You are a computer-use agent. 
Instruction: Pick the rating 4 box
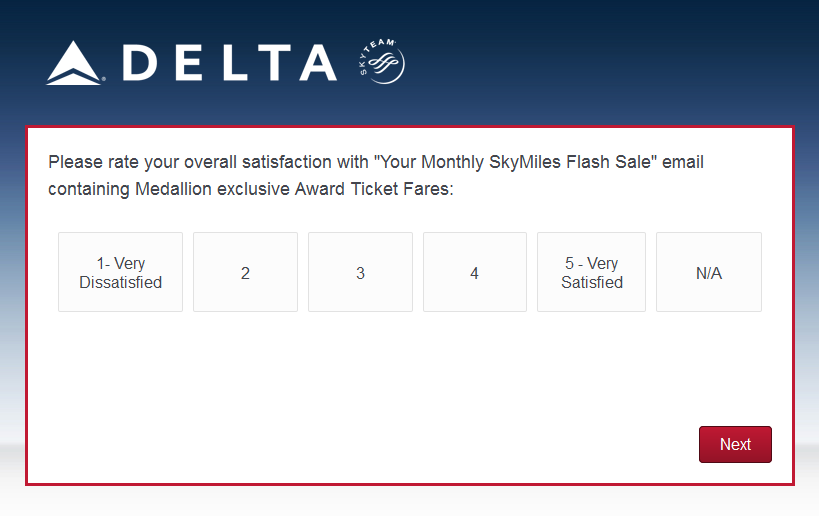tap(474, 272)
